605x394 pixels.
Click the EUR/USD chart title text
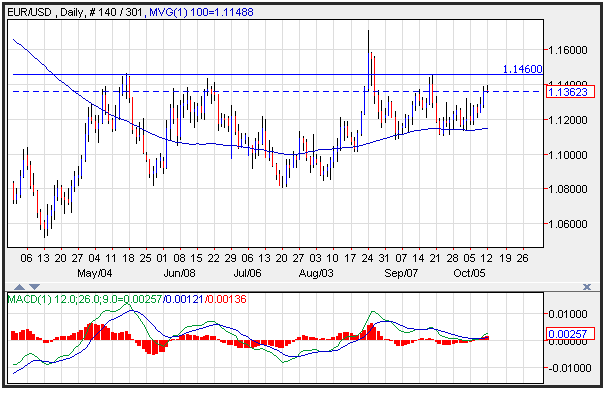click(29, 12)
